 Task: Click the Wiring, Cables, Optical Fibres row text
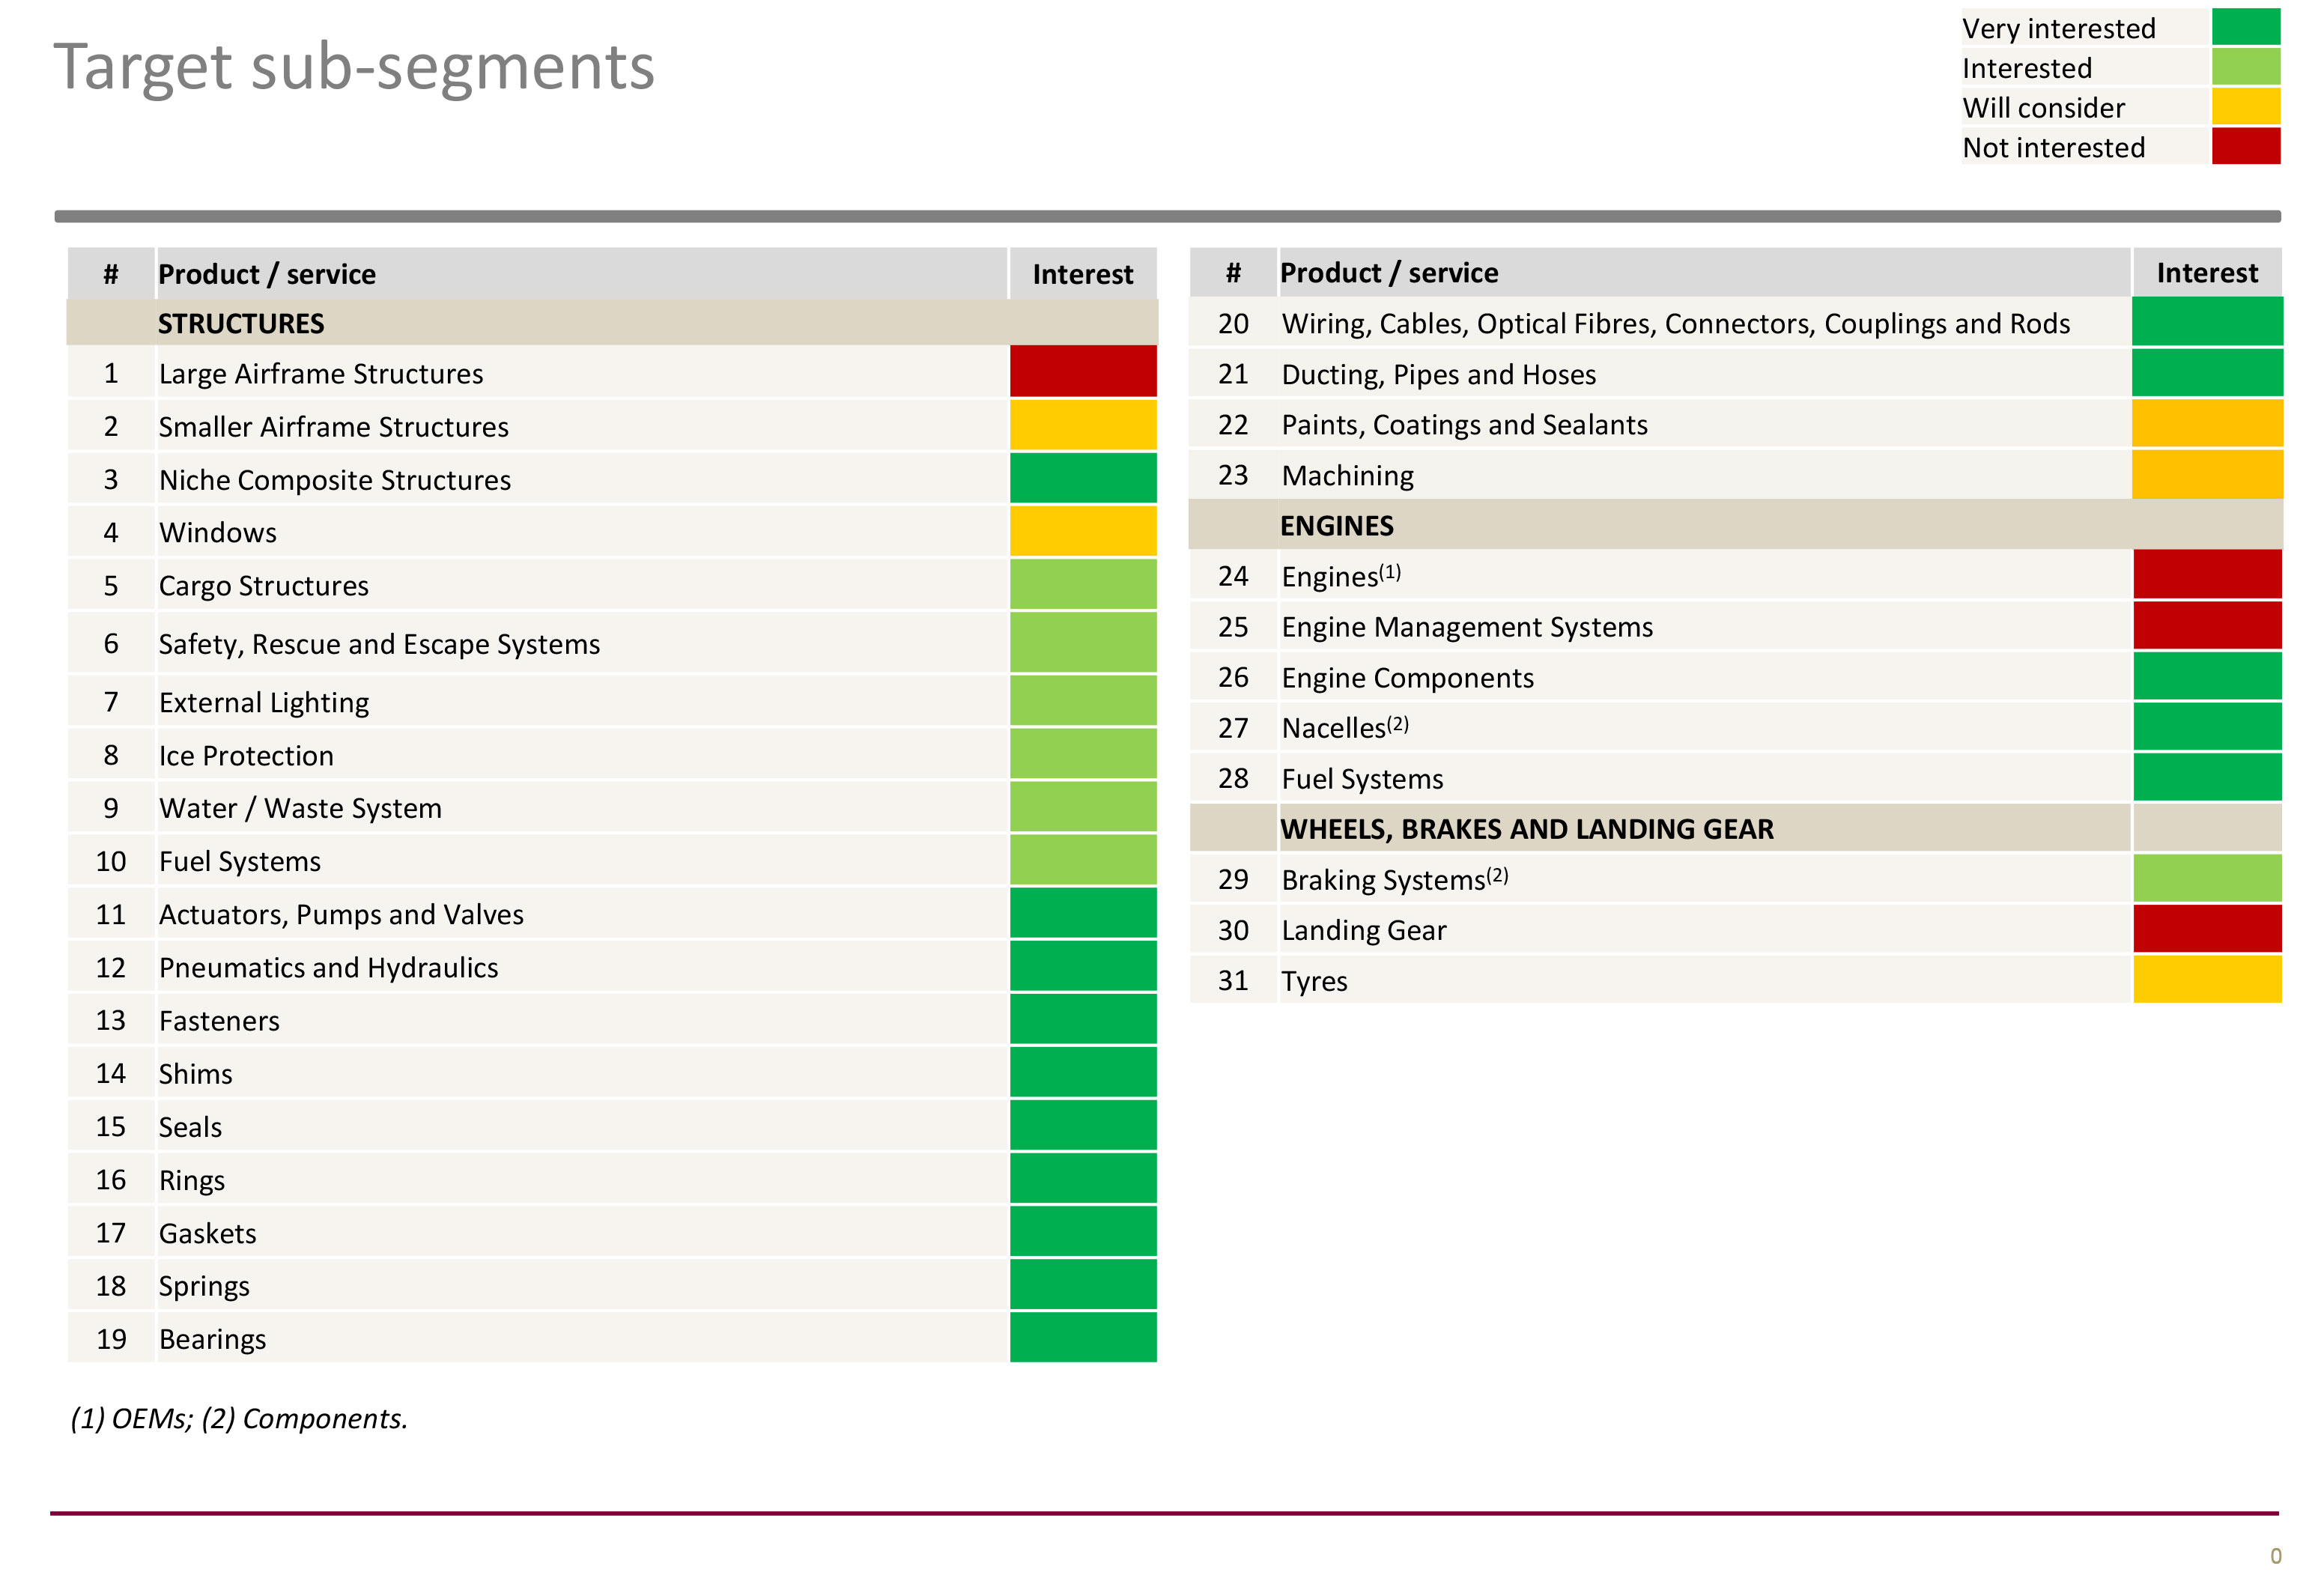click(1675, 324)
